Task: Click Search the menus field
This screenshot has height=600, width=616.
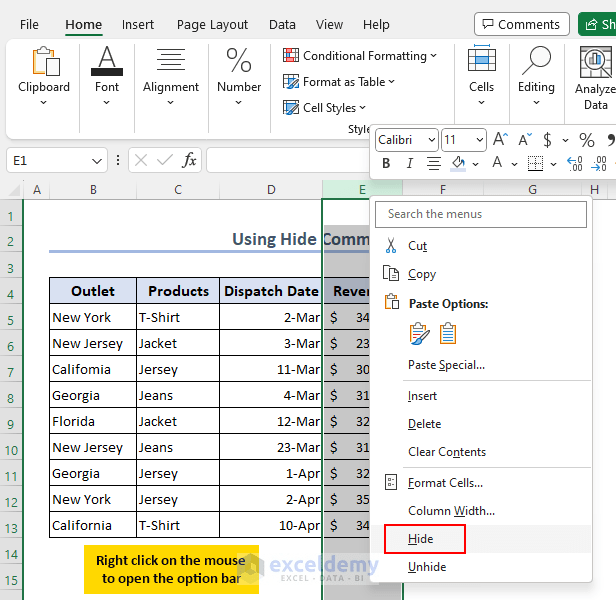Action: point(481,214)
